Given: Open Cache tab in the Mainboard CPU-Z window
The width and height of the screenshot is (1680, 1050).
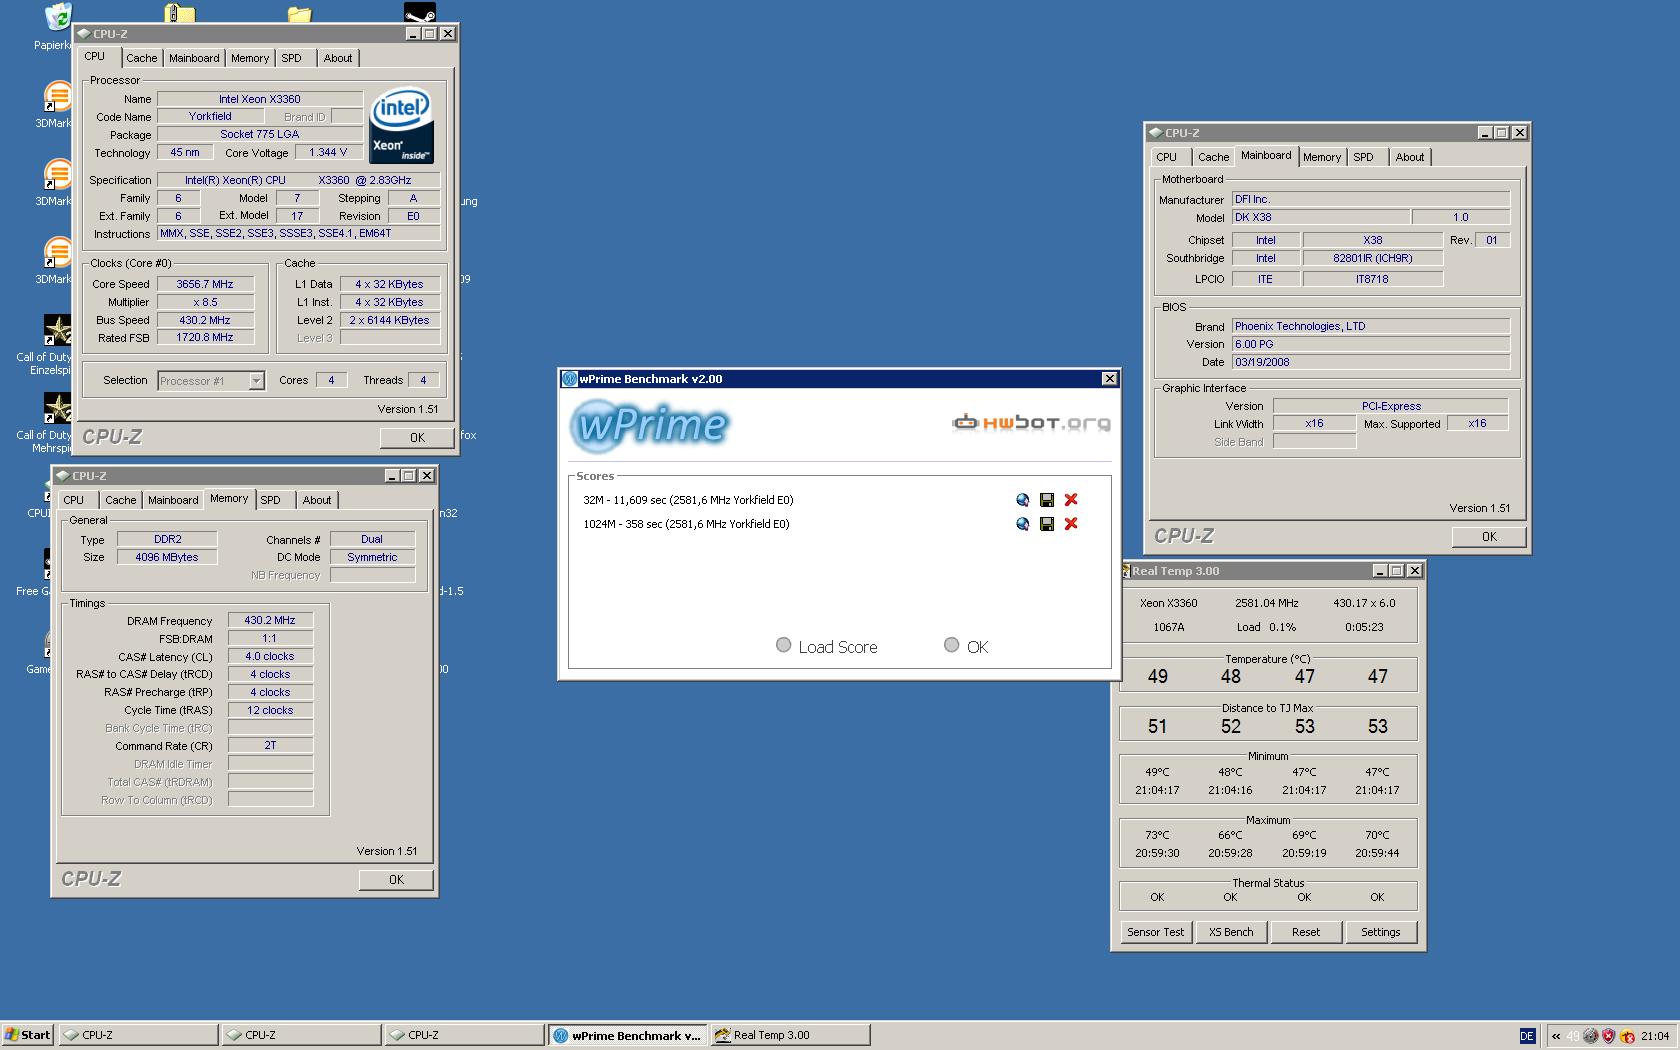Looking at the screenshot, I should [x=1213, y=157].
